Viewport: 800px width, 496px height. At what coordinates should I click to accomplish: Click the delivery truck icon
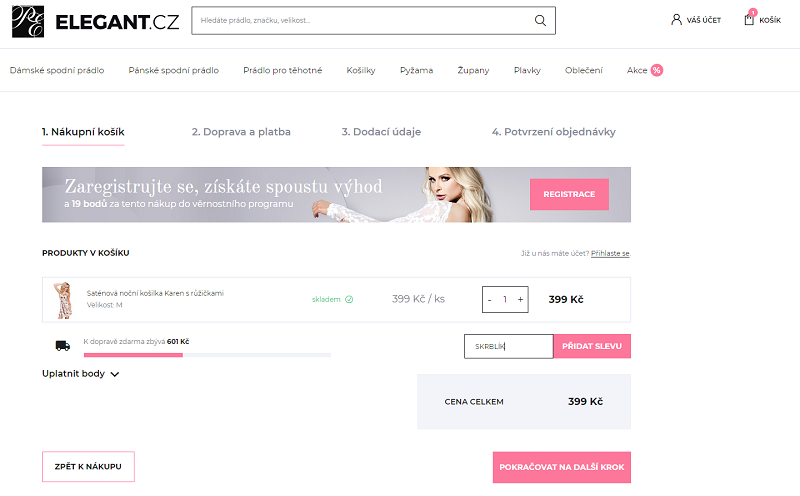pos(63,346)
